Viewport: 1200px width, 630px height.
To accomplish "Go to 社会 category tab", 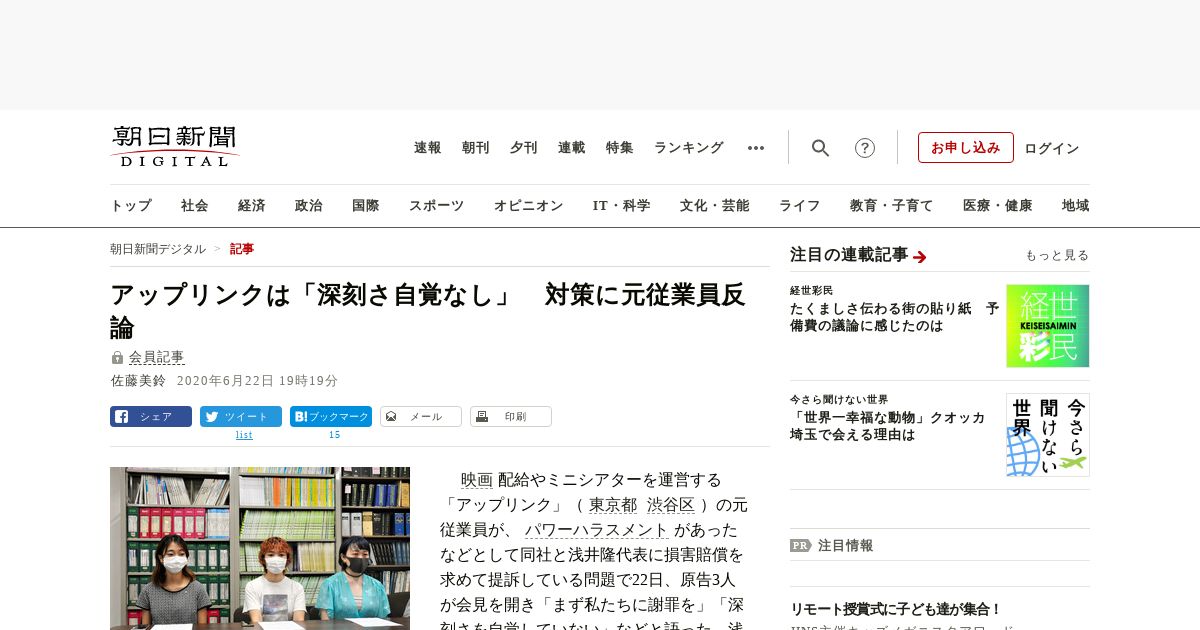I will pos(195,206).
